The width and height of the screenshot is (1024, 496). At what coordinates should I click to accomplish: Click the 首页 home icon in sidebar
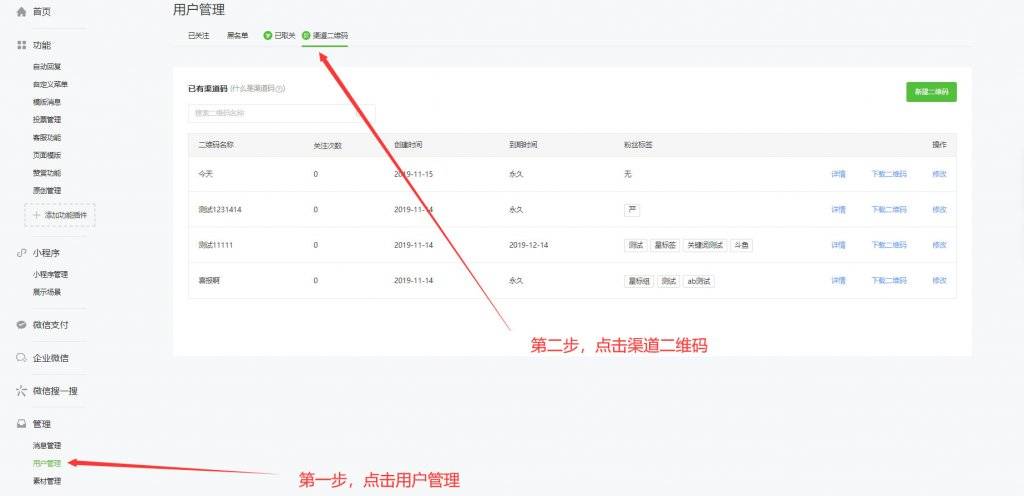pyautogui.click(x=21, y=11)
